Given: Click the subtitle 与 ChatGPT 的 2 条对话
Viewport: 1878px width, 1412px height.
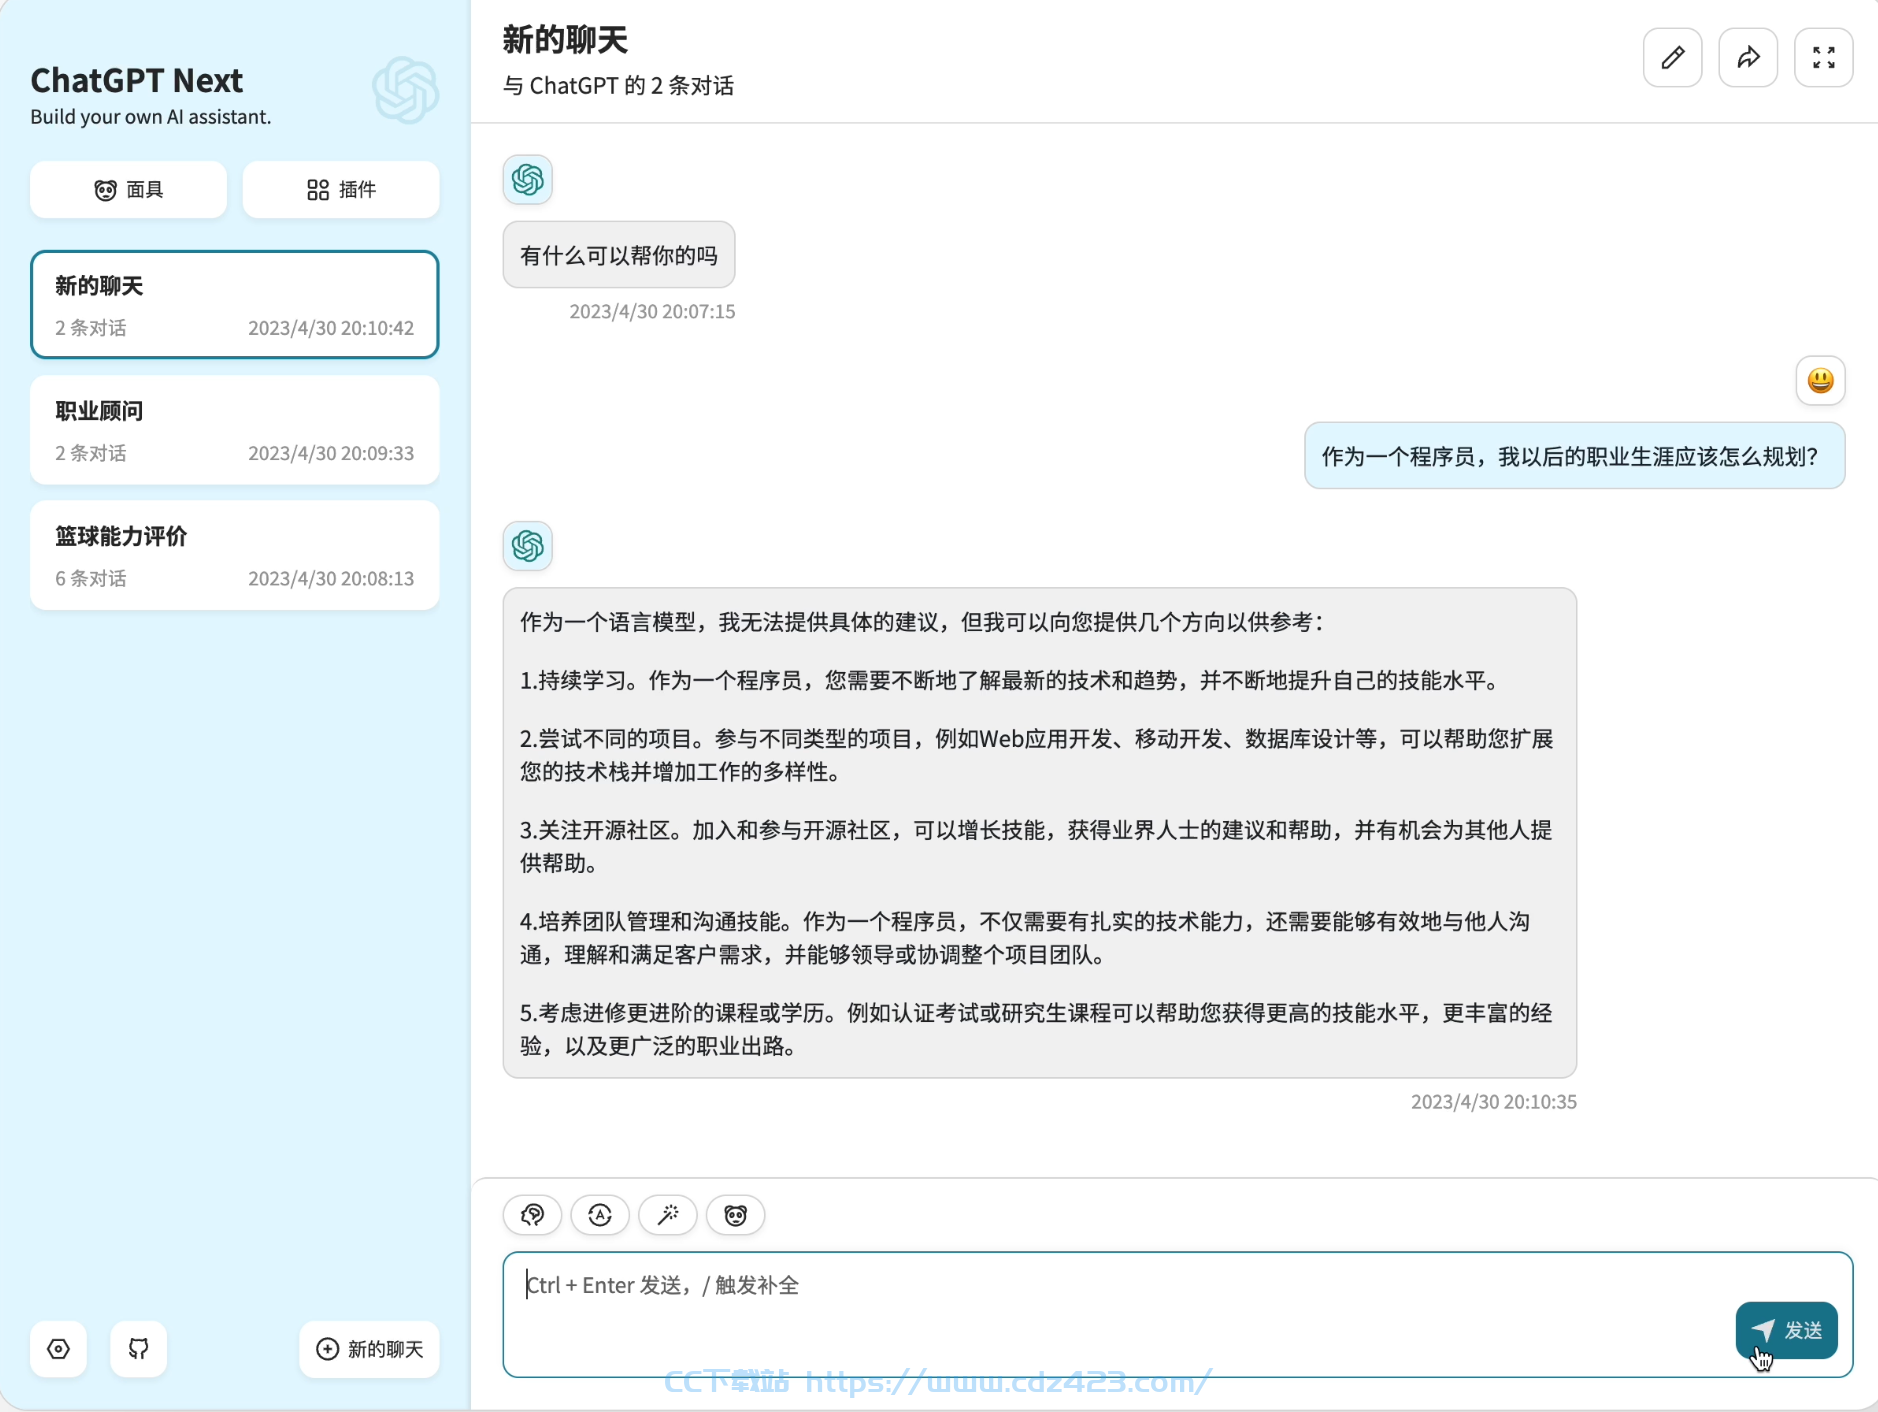Looking at the screenshot, I should click(x=618, y=86).
